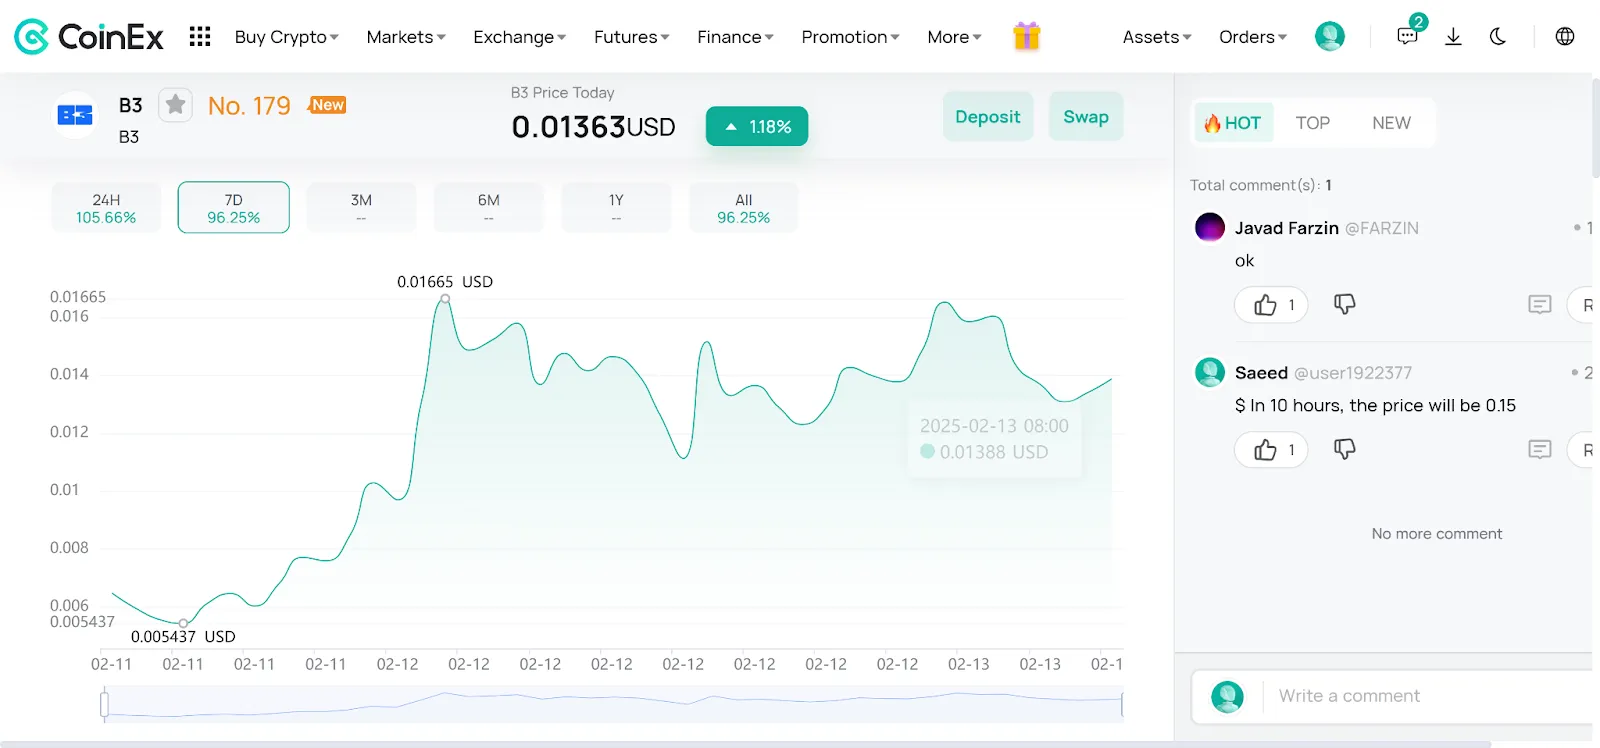Click the B3 coin logo
The width and height of the screenshot is (1600, 748).
click(x=75, y=115)
